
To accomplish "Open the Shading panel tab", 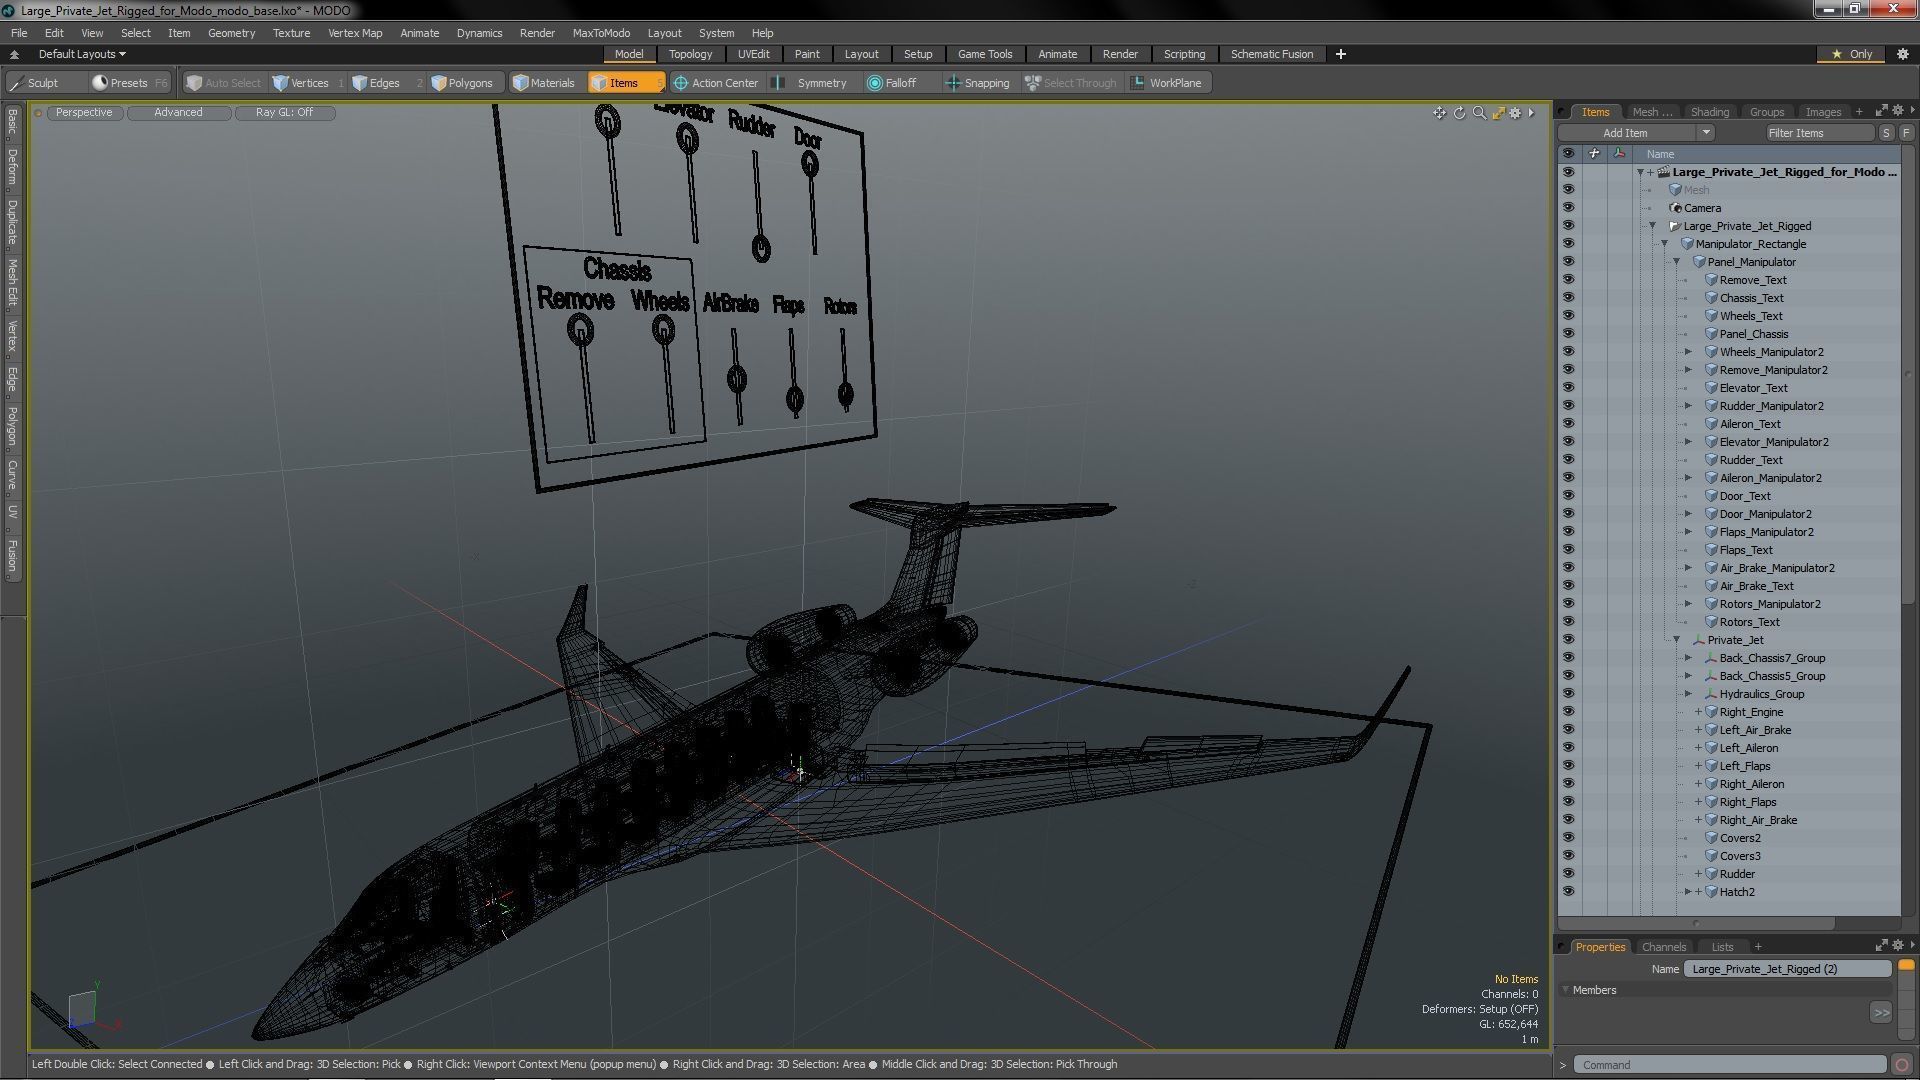I will tap(1709, 112).
